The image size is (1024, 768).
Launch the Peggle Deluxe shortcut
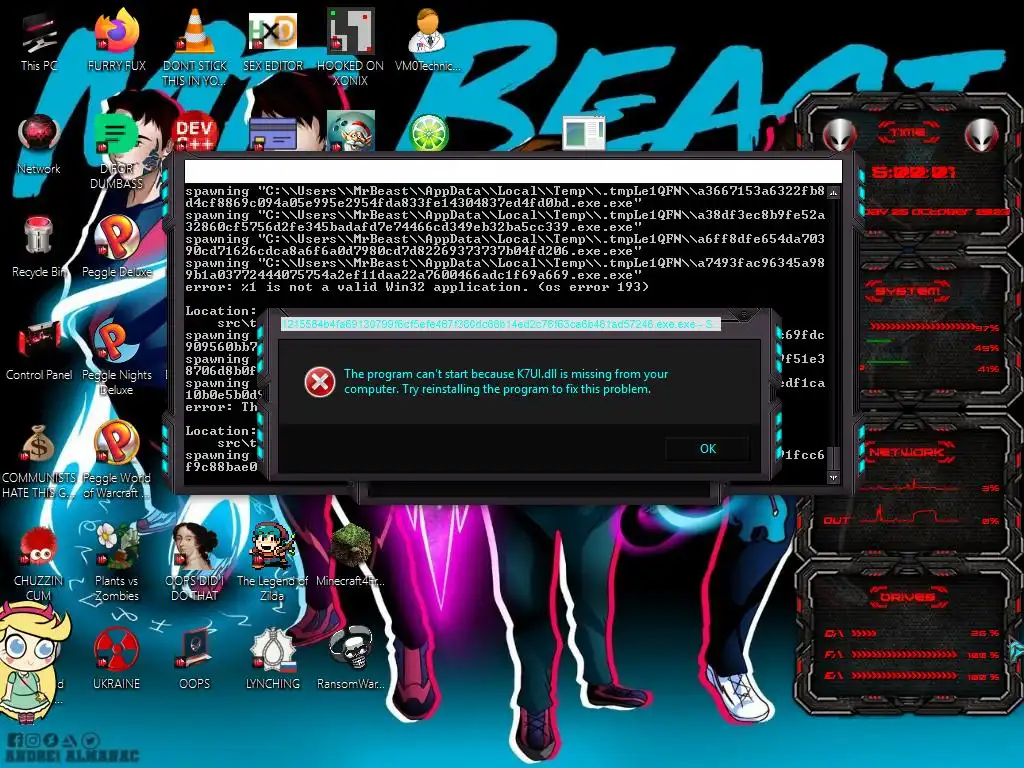tap(116, 247)
